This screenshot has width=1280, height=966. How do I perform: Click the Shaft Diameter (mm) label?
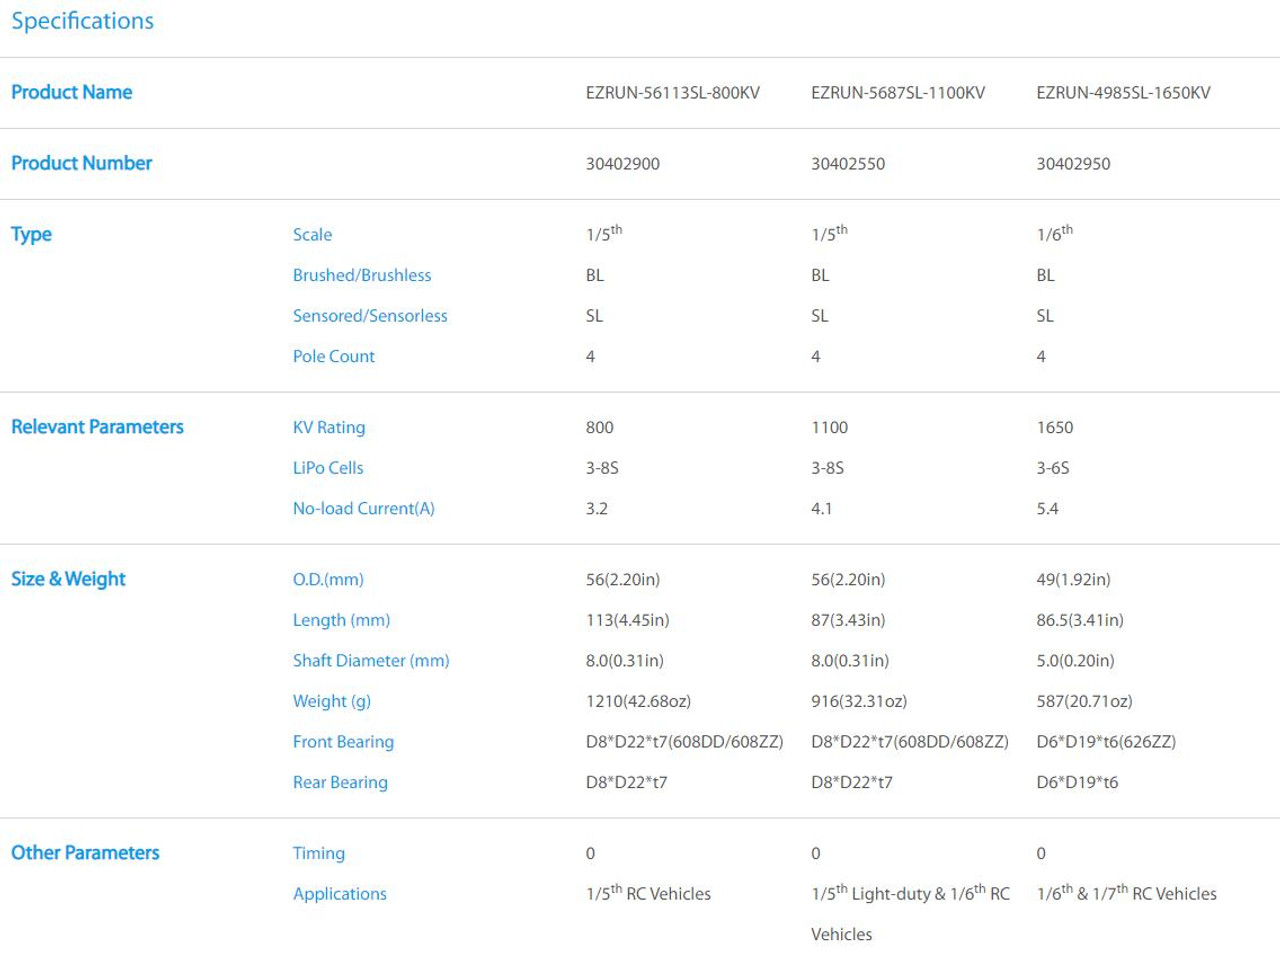(x=371, y=660)
